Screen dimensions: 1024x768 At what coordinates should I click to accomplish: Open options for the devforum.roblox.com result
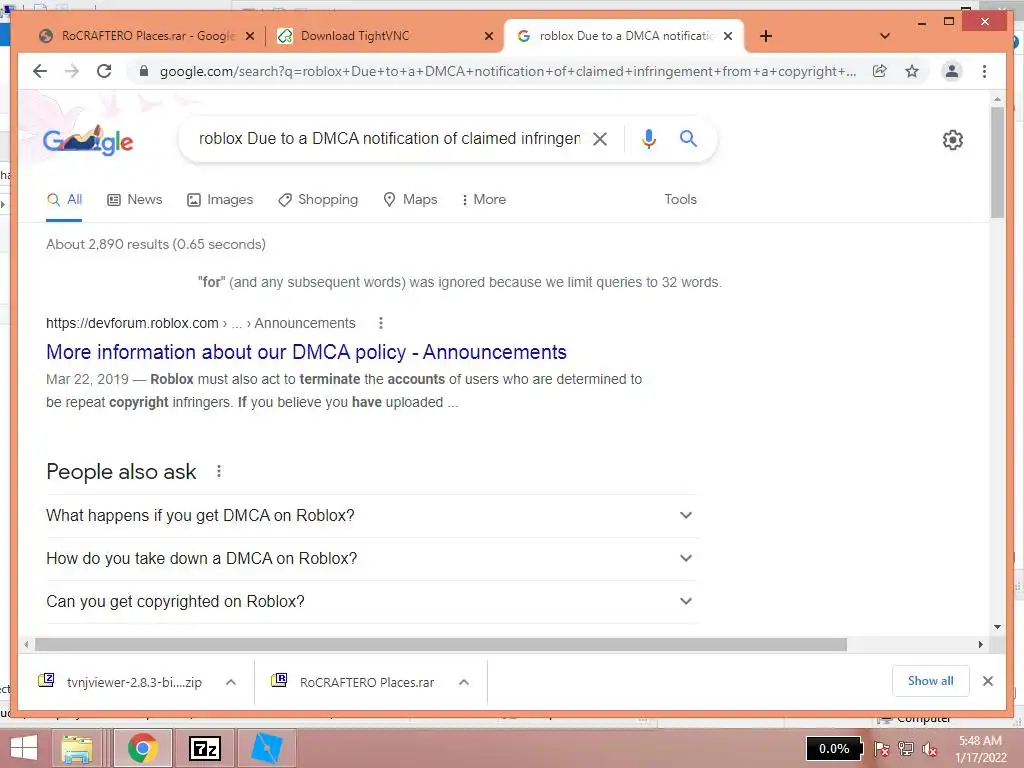tap(381, 323)
